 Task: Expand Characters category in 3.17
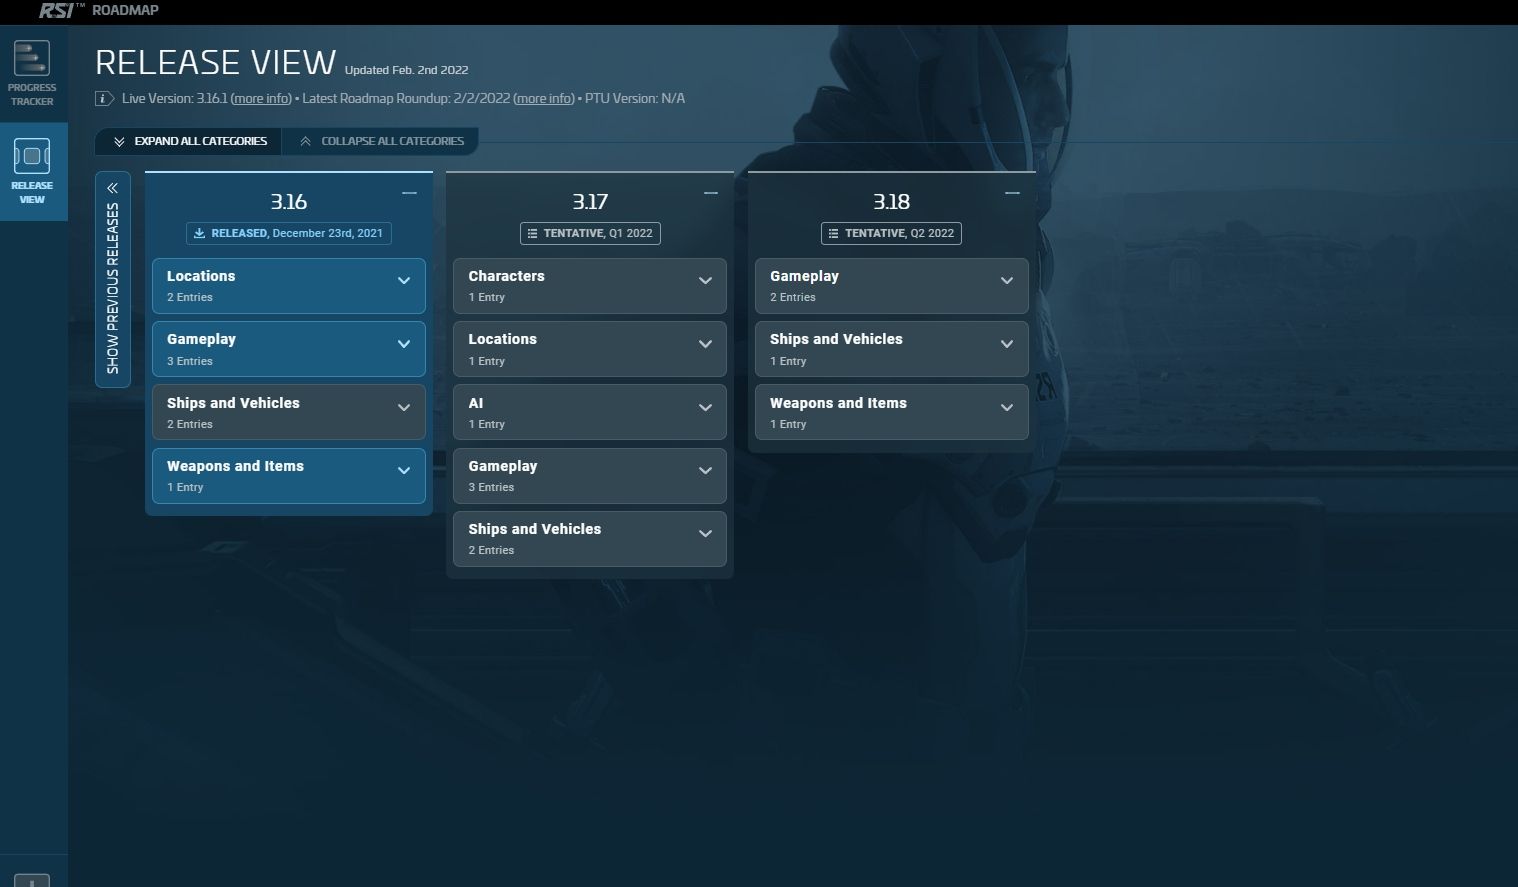click(x=590, y=286)
